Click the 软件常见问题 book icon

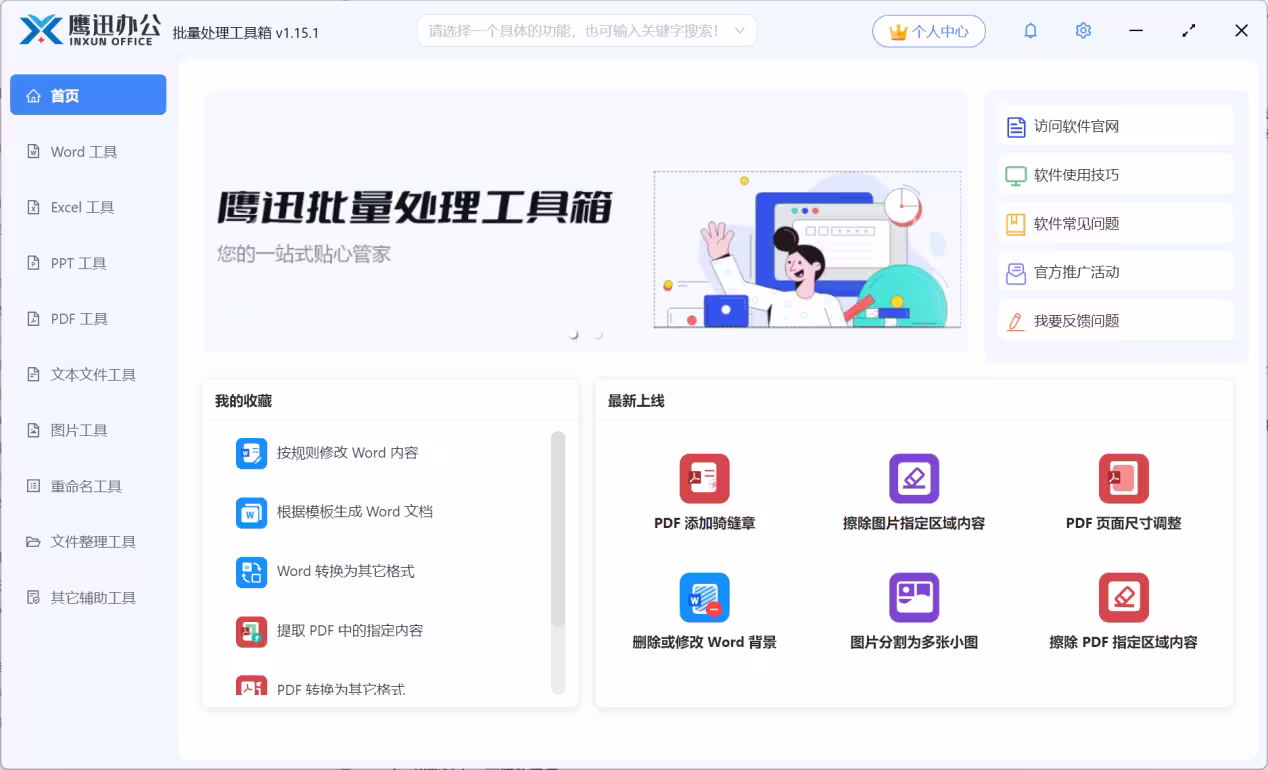coord(1016,224)
